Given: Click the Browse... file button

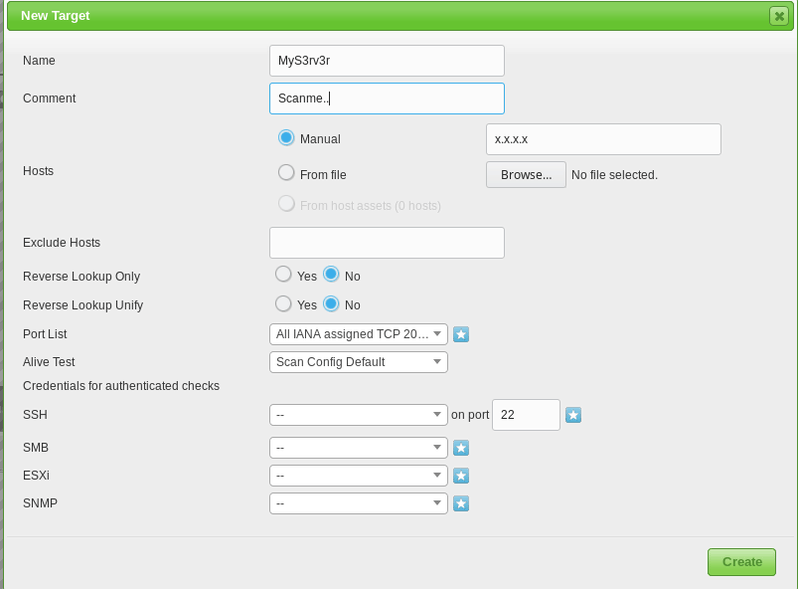Looking at the screenshot, I should click(526, 175).
